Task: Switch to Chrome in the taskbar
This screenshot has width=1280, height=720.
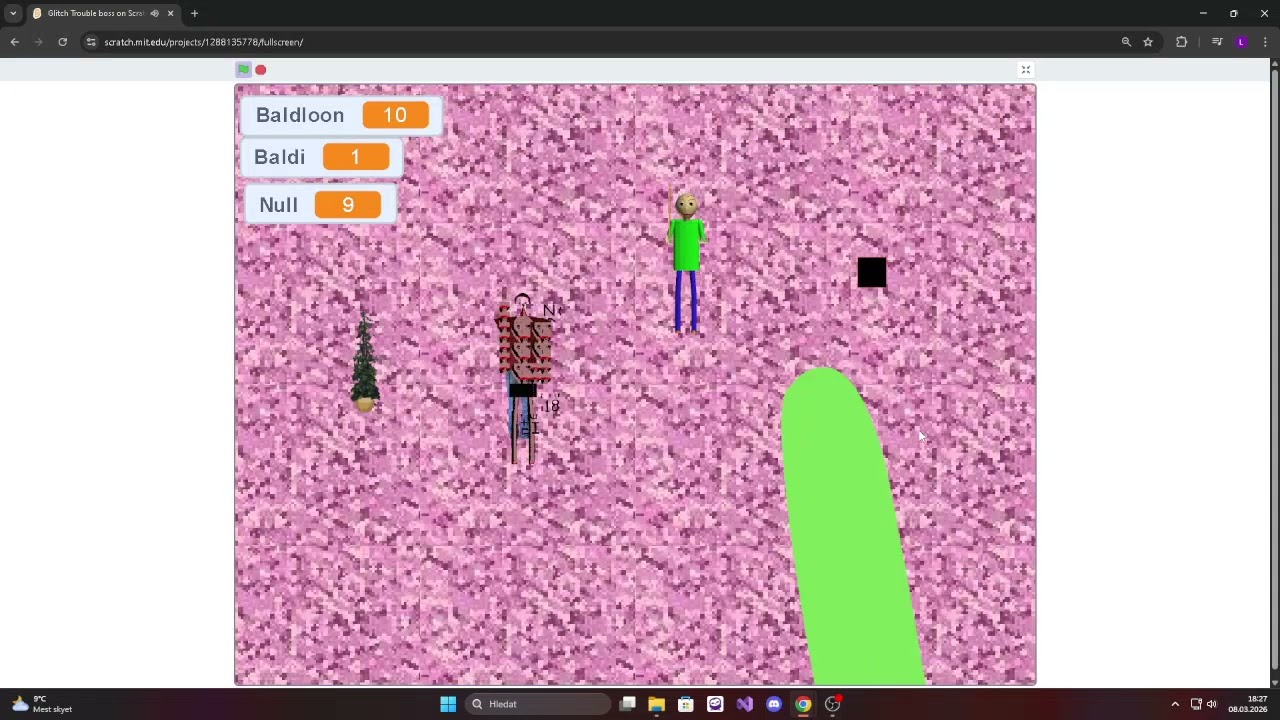Action: (803, 704)
